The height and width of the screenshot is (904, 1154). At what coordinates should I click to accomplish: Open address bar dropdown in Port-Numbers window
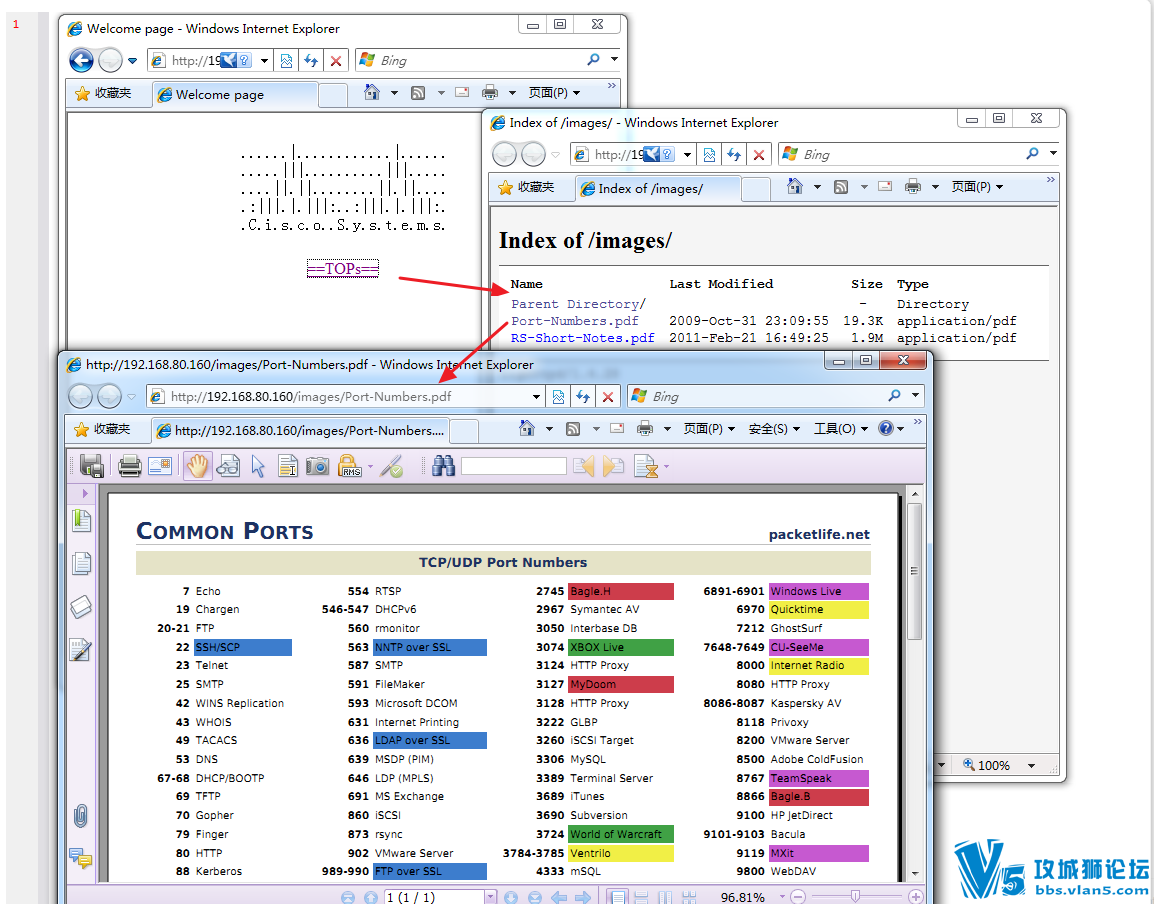click(x=537, y=397)
